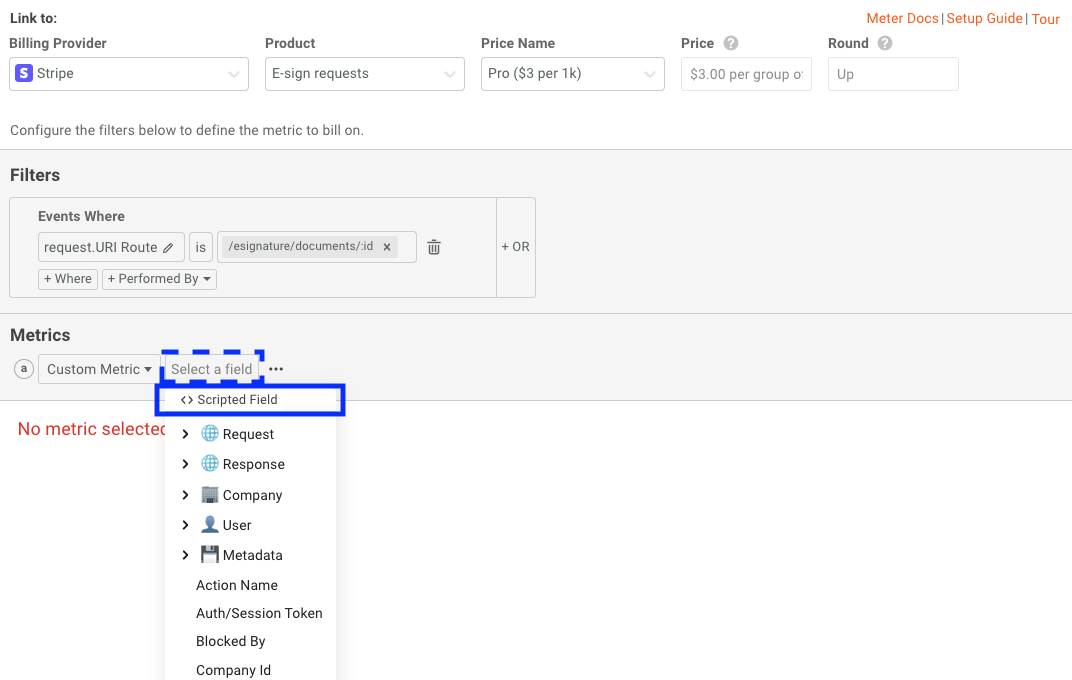Edit request.URI Route with the pencil icon
Image resolution: width=1072 pixels, height=680 pixels.
(169, 247)
